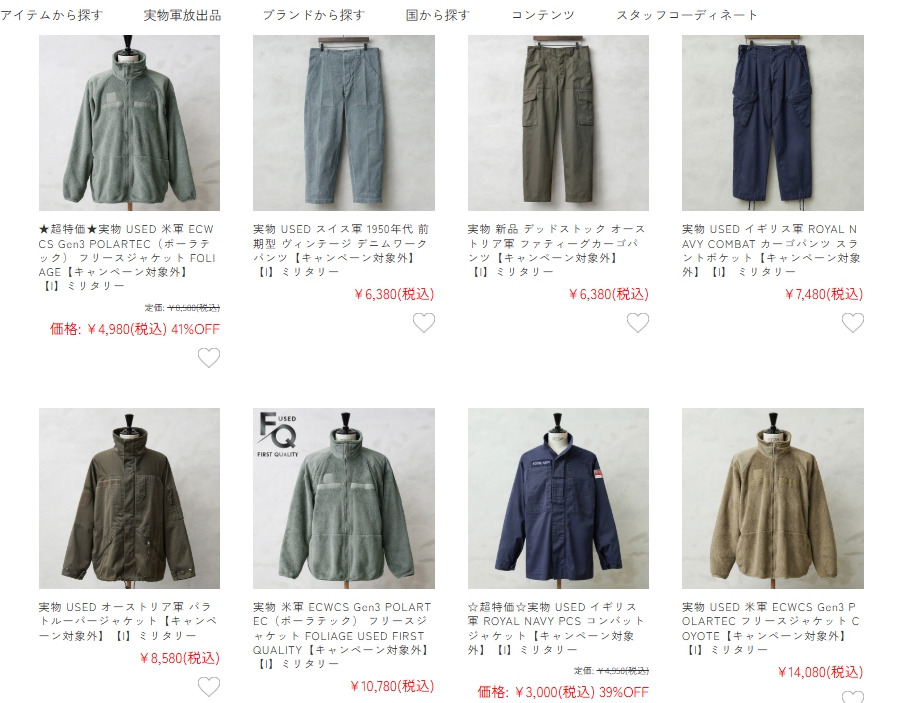The image size is (906, 703).
Task: Click heart icon under Swiss denim work pants
Action: 424,323
